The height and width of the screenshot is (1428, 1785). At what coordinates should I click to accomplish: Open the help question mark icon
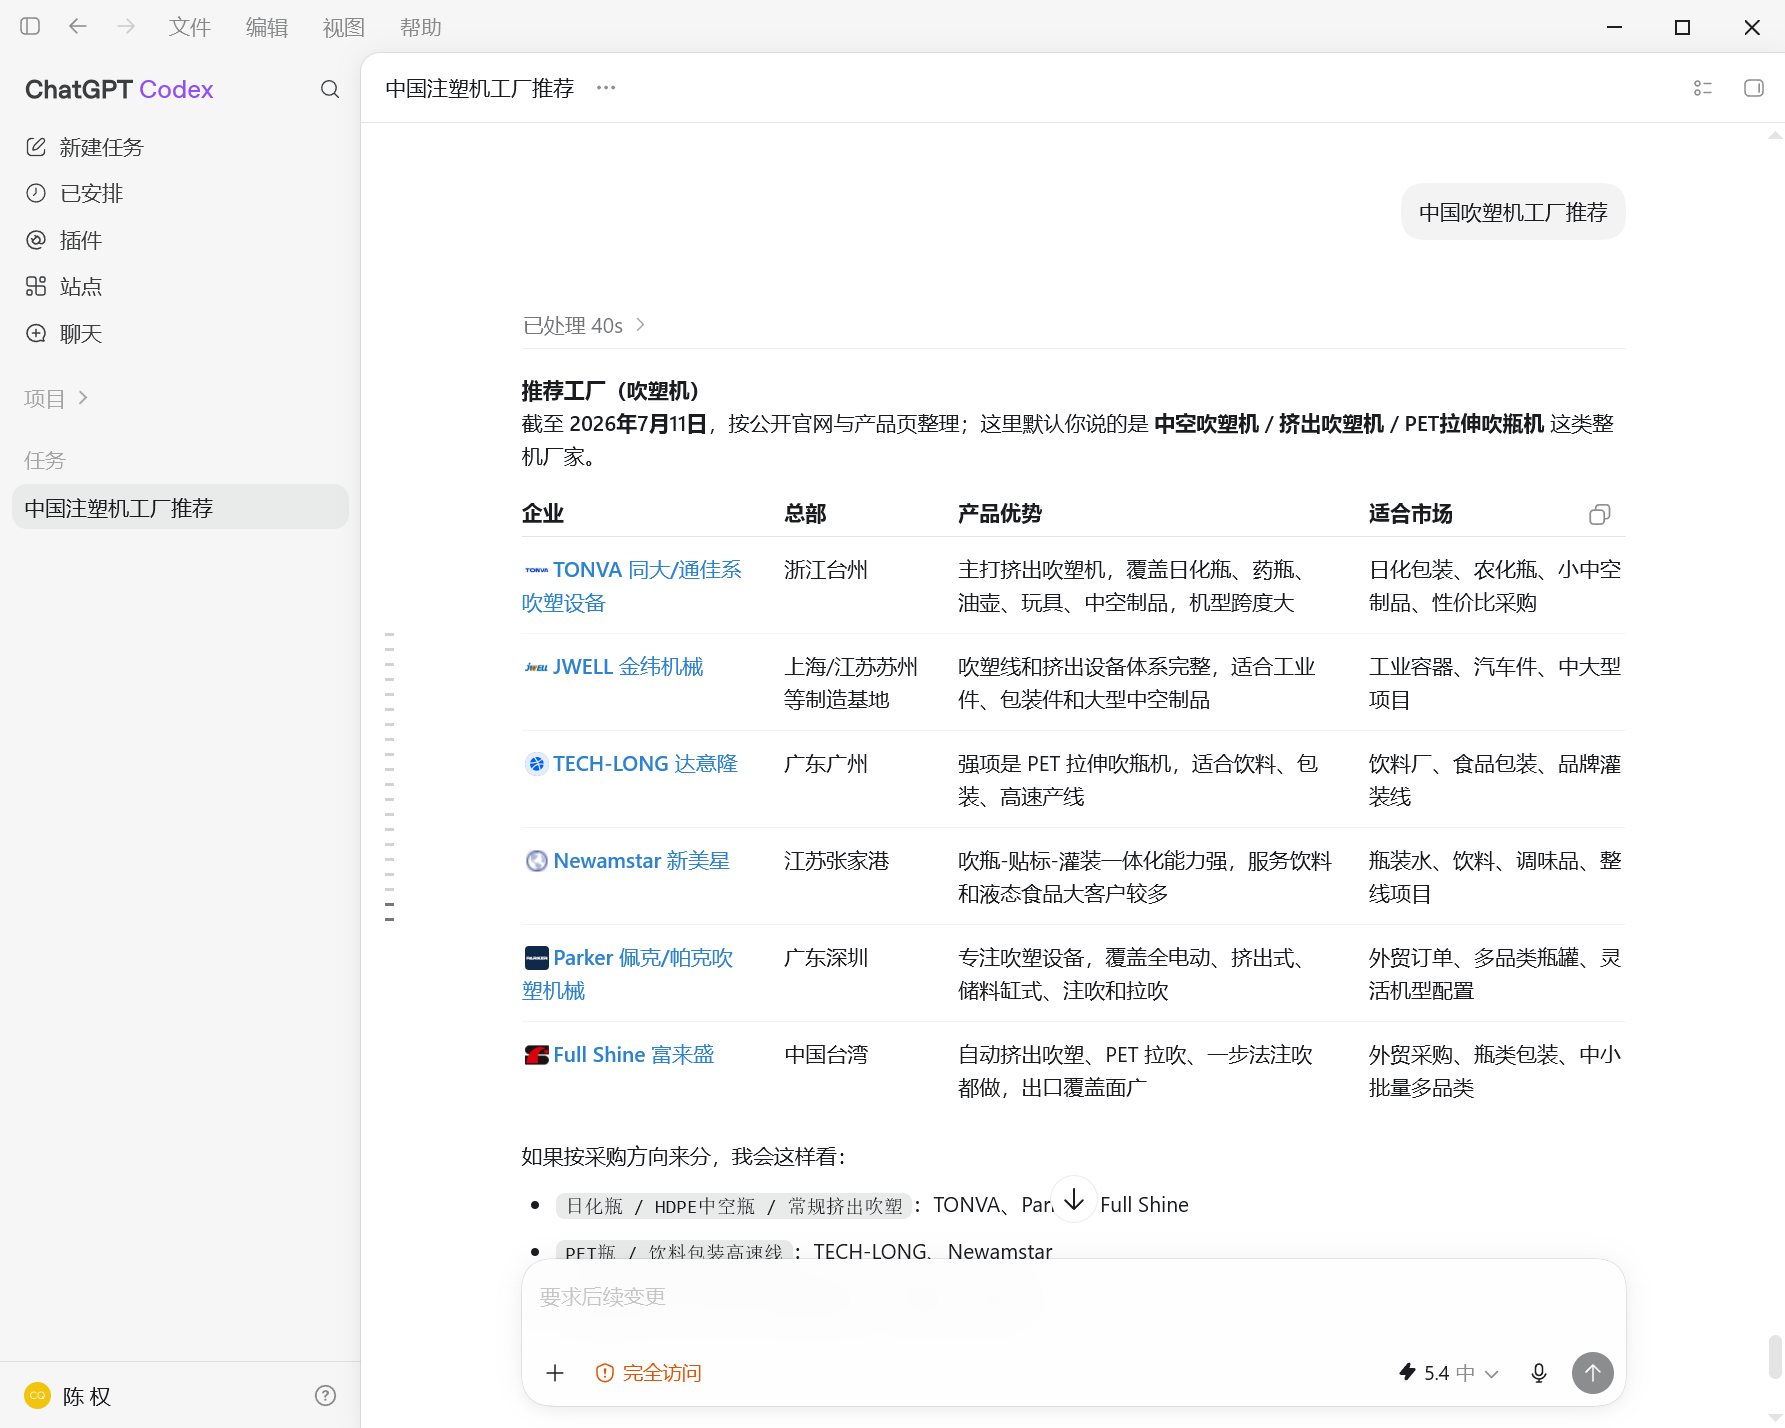(x=325, y=1395)
